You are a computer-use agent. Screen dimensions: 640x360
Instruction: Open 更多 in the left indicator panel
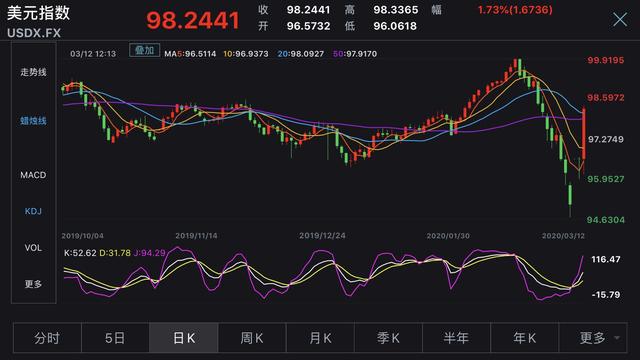pyautogui.click(x=33, y=284)
